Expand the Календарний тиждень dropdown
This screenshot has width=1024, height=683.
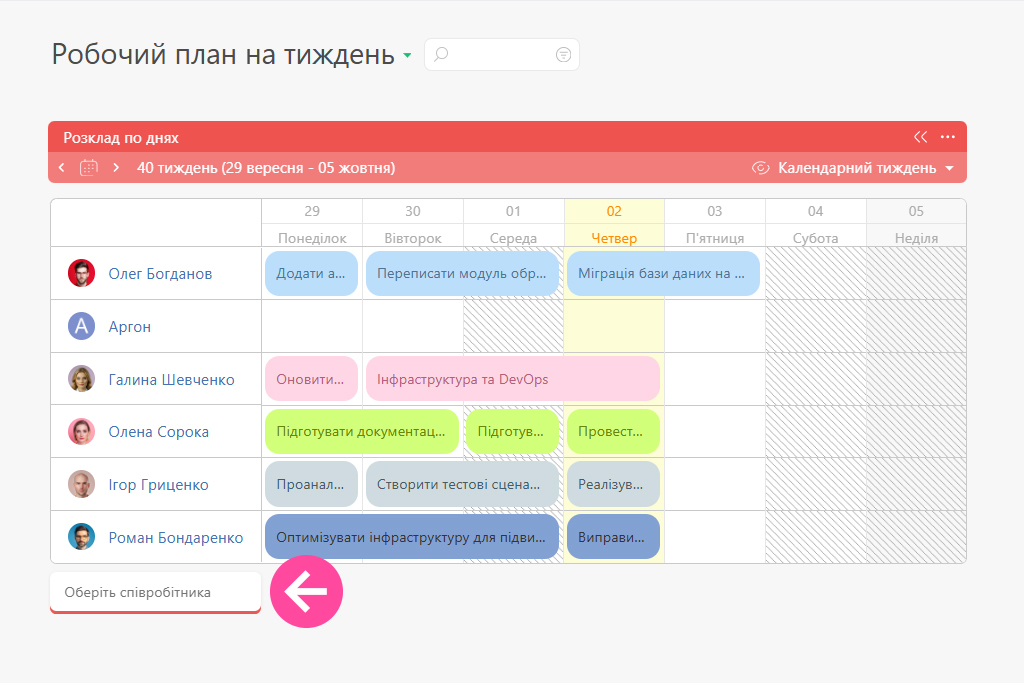866,168
